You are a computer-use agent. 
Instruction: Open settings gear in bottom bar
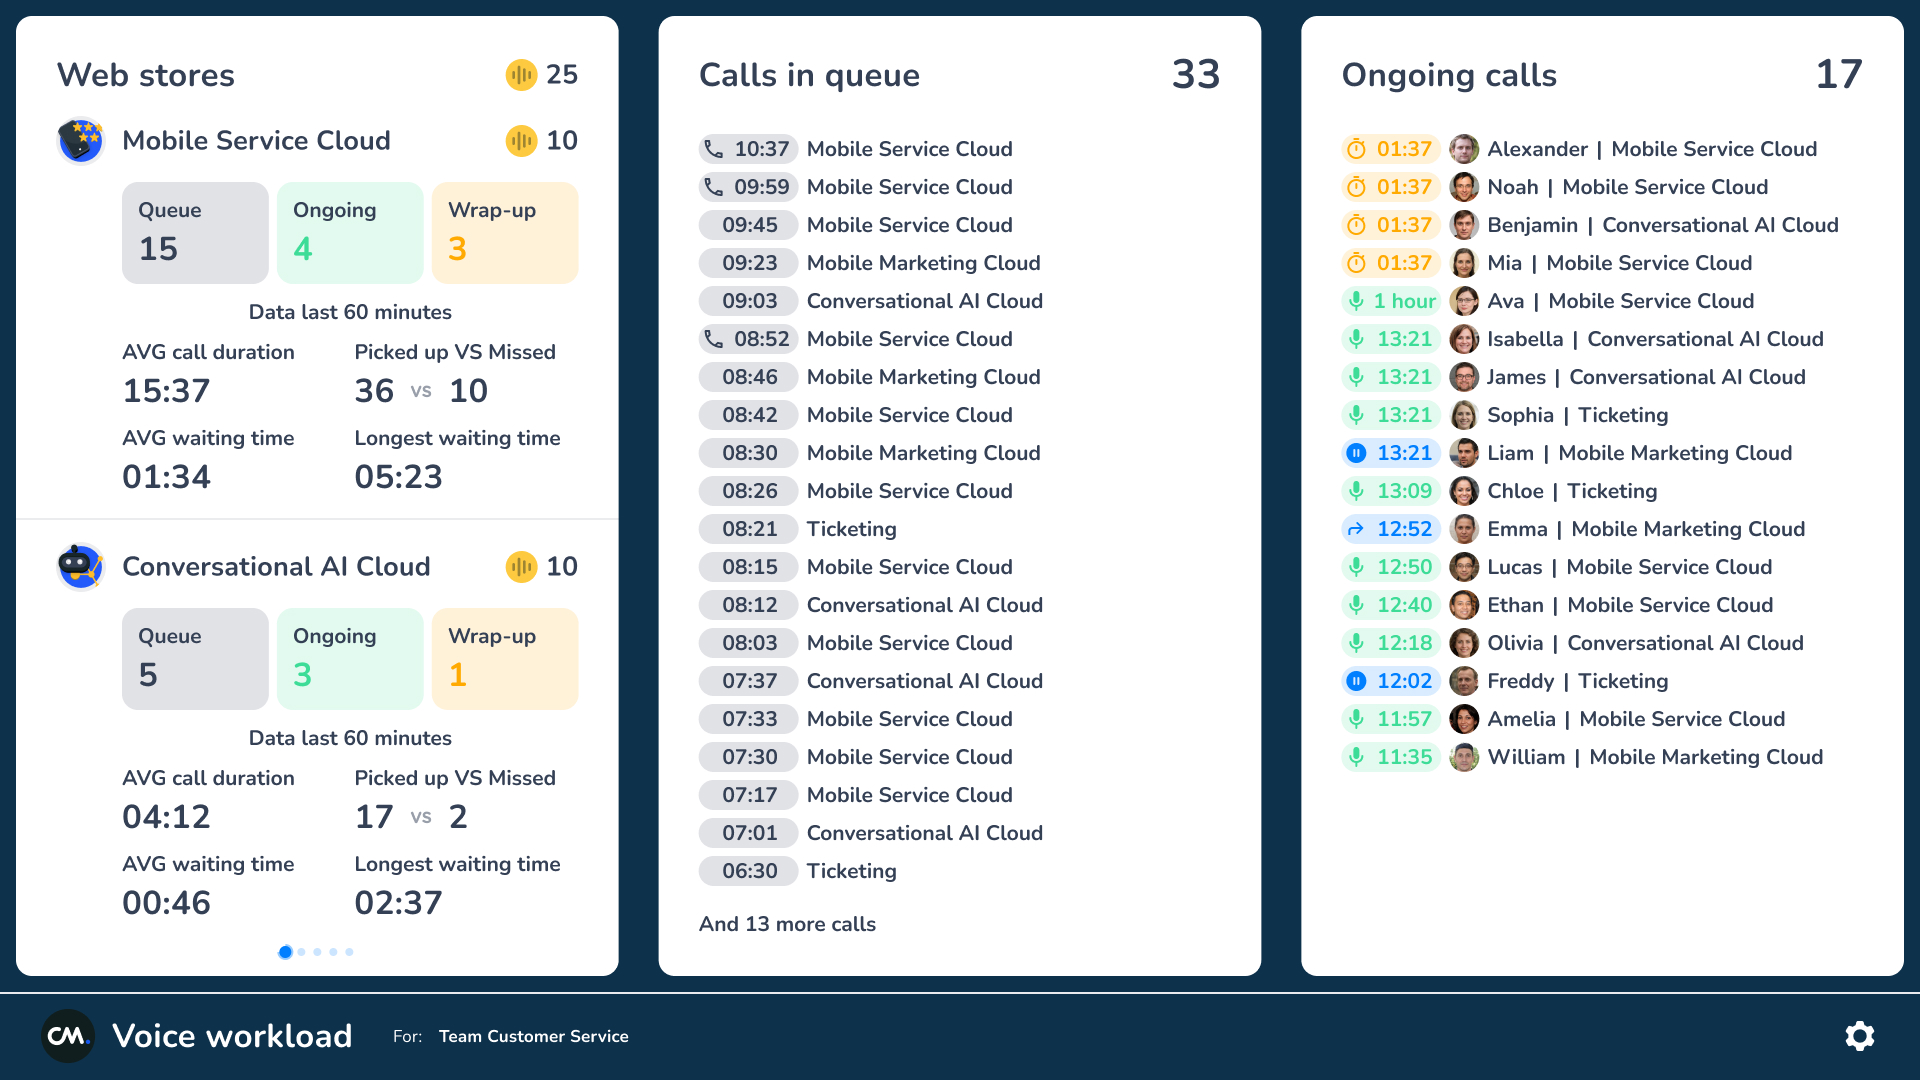1859,1036
